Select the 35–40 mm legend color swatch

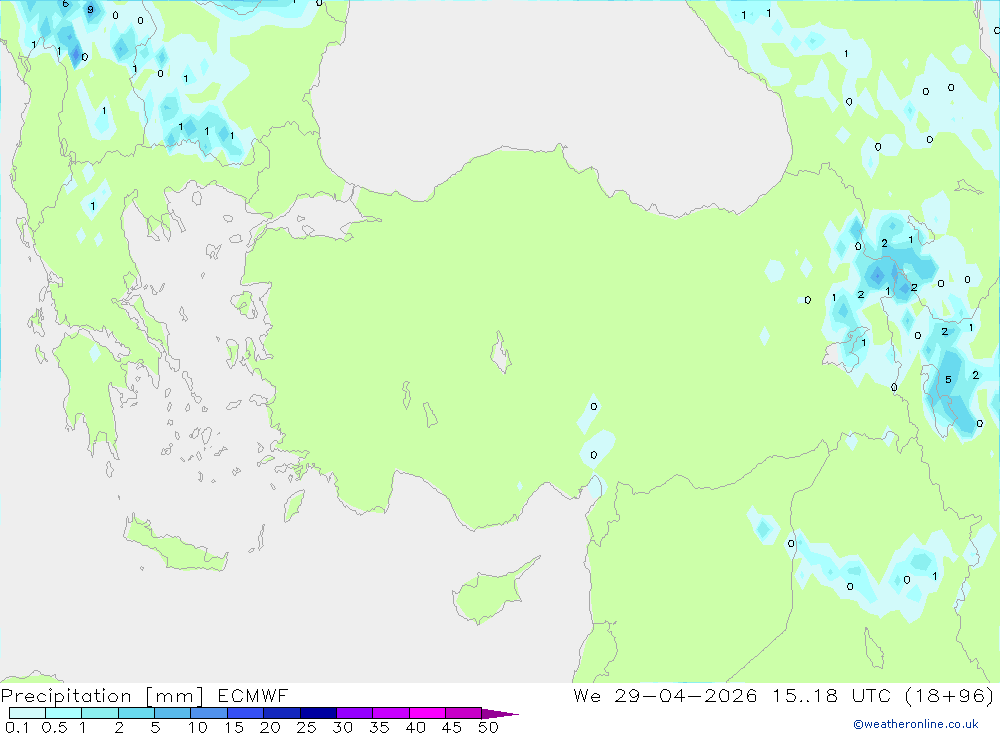tap(390, 713)
